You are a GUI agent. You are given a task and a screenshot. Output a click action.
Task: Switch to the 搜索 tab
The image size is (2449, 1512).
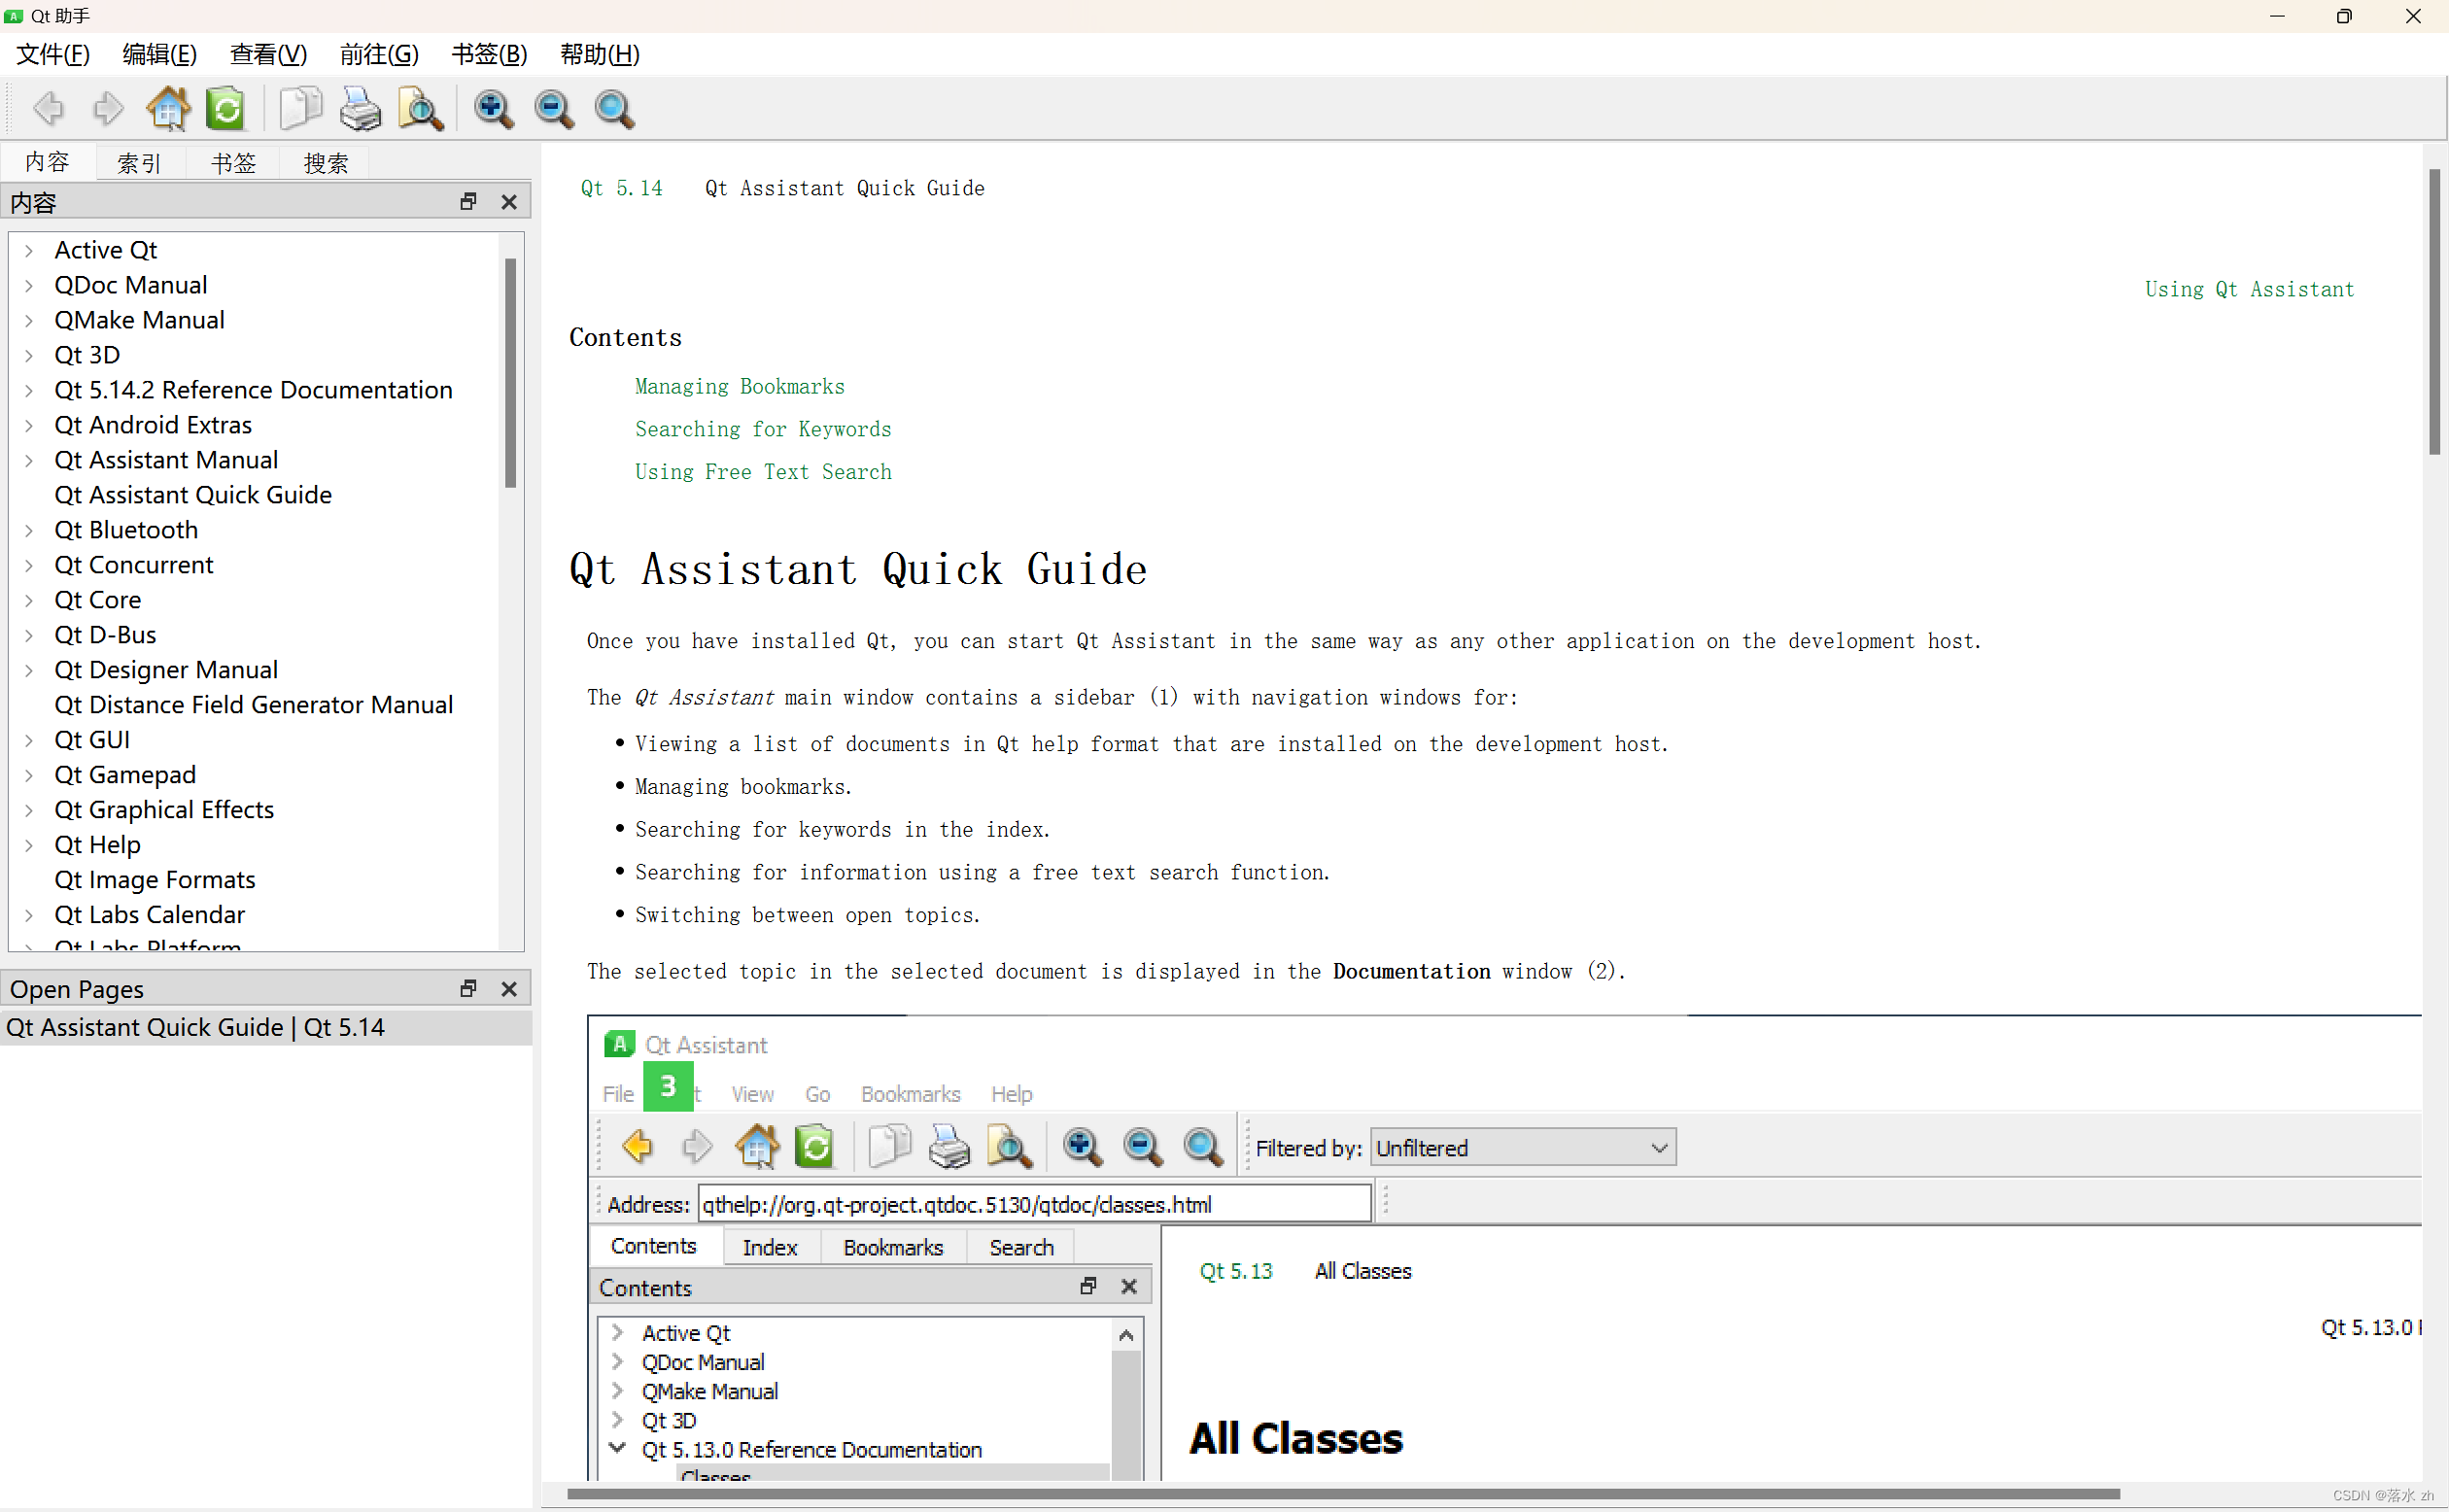[326, 163]
